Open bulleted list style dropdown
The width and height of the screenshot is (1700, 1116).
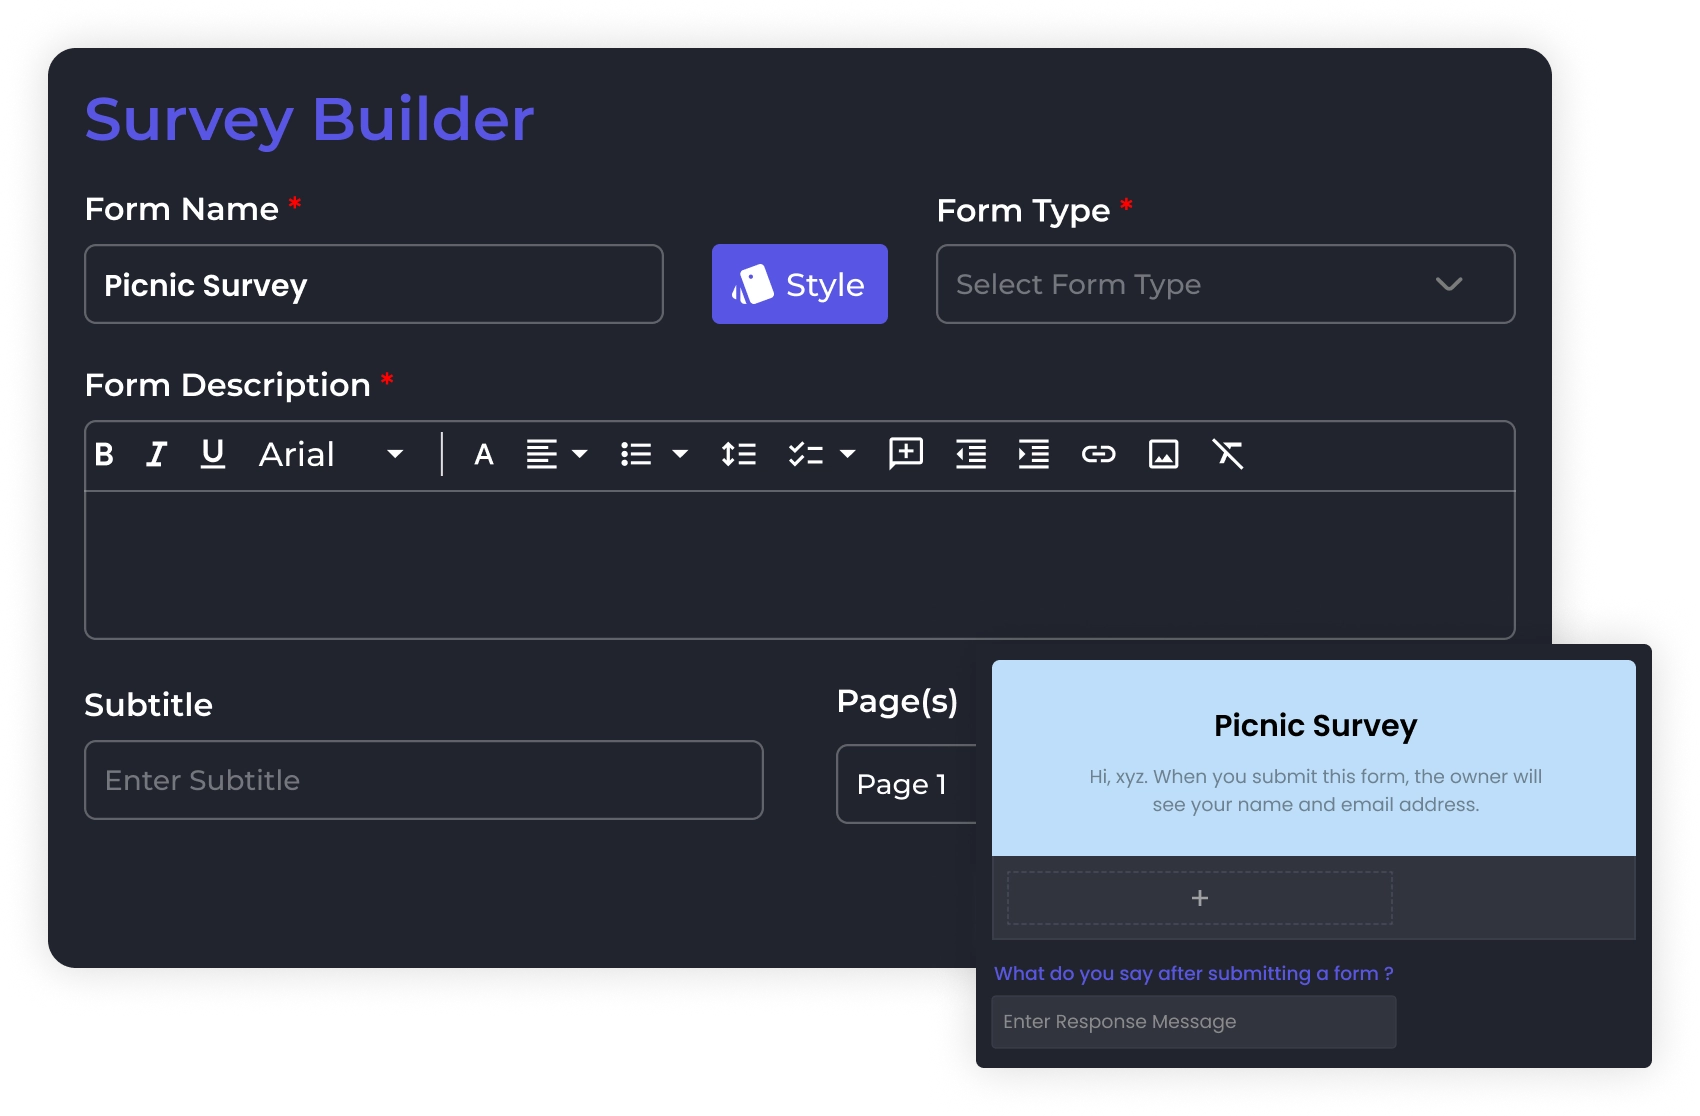(x=680, y=455)
